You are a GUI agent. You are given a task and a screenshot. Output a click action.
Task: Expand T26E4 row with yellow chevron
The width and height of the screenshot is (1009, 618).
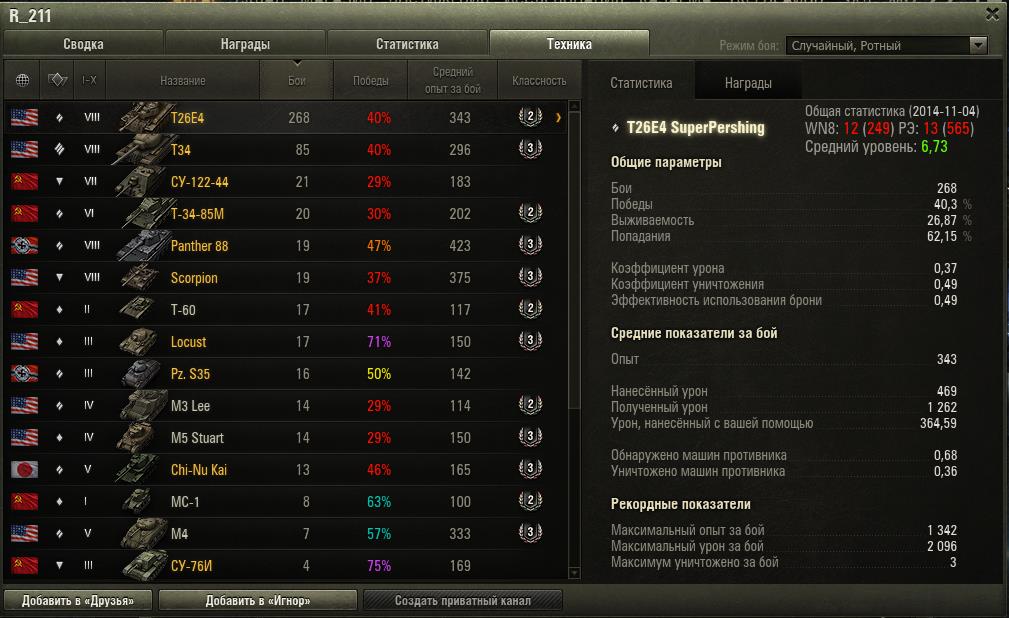click(x=558, y=117)
